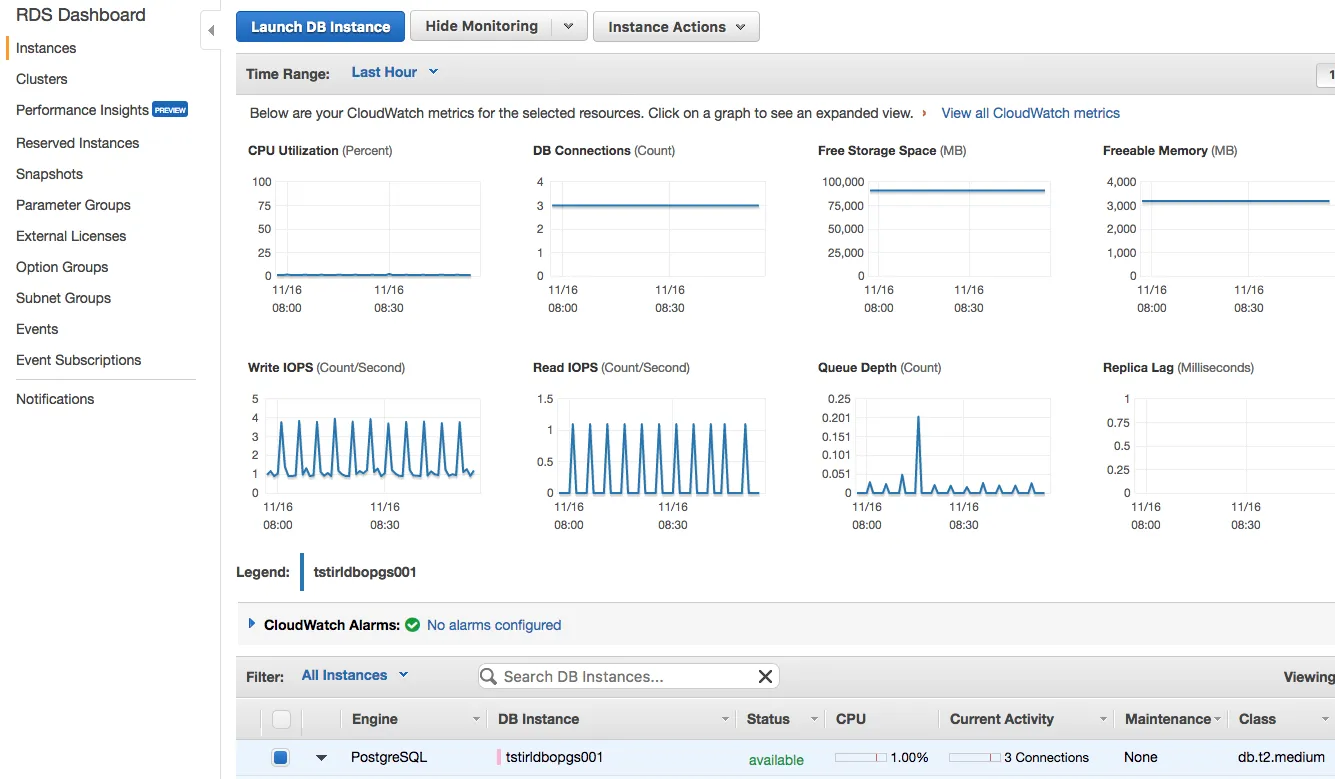Go to Snapshots in the sidebar
1335x779 pixels.
coord(49,174)
